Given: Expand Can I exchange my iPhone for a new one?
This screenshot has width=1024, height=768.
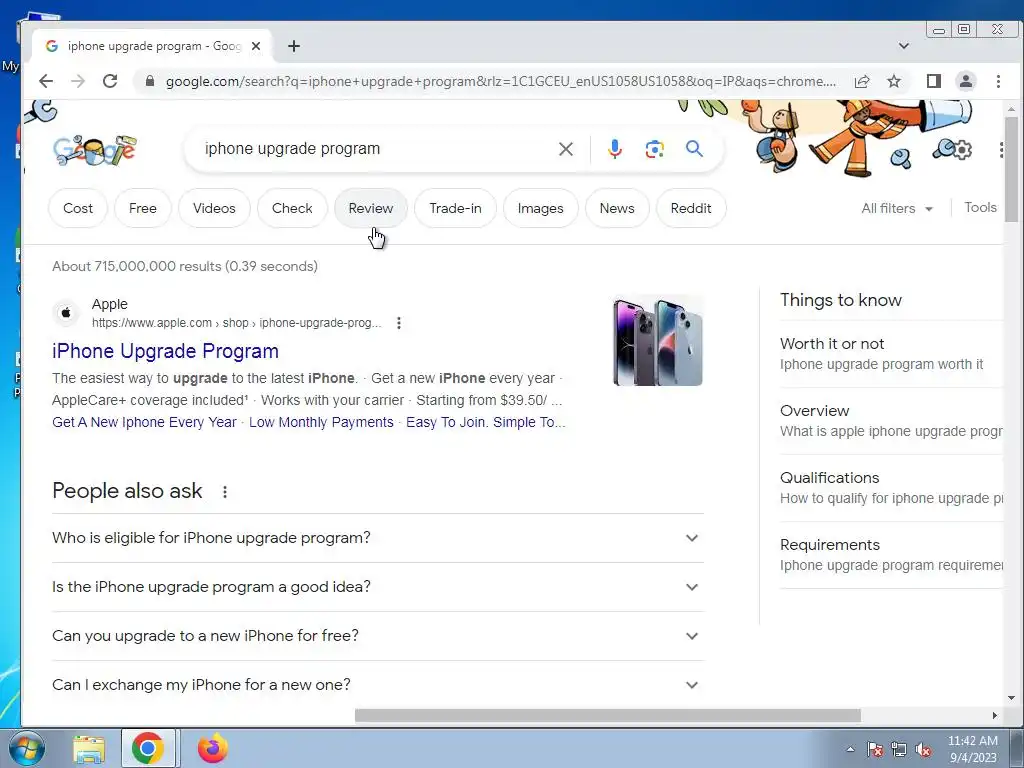Looking at the screenshot, I should coord(377,684).
